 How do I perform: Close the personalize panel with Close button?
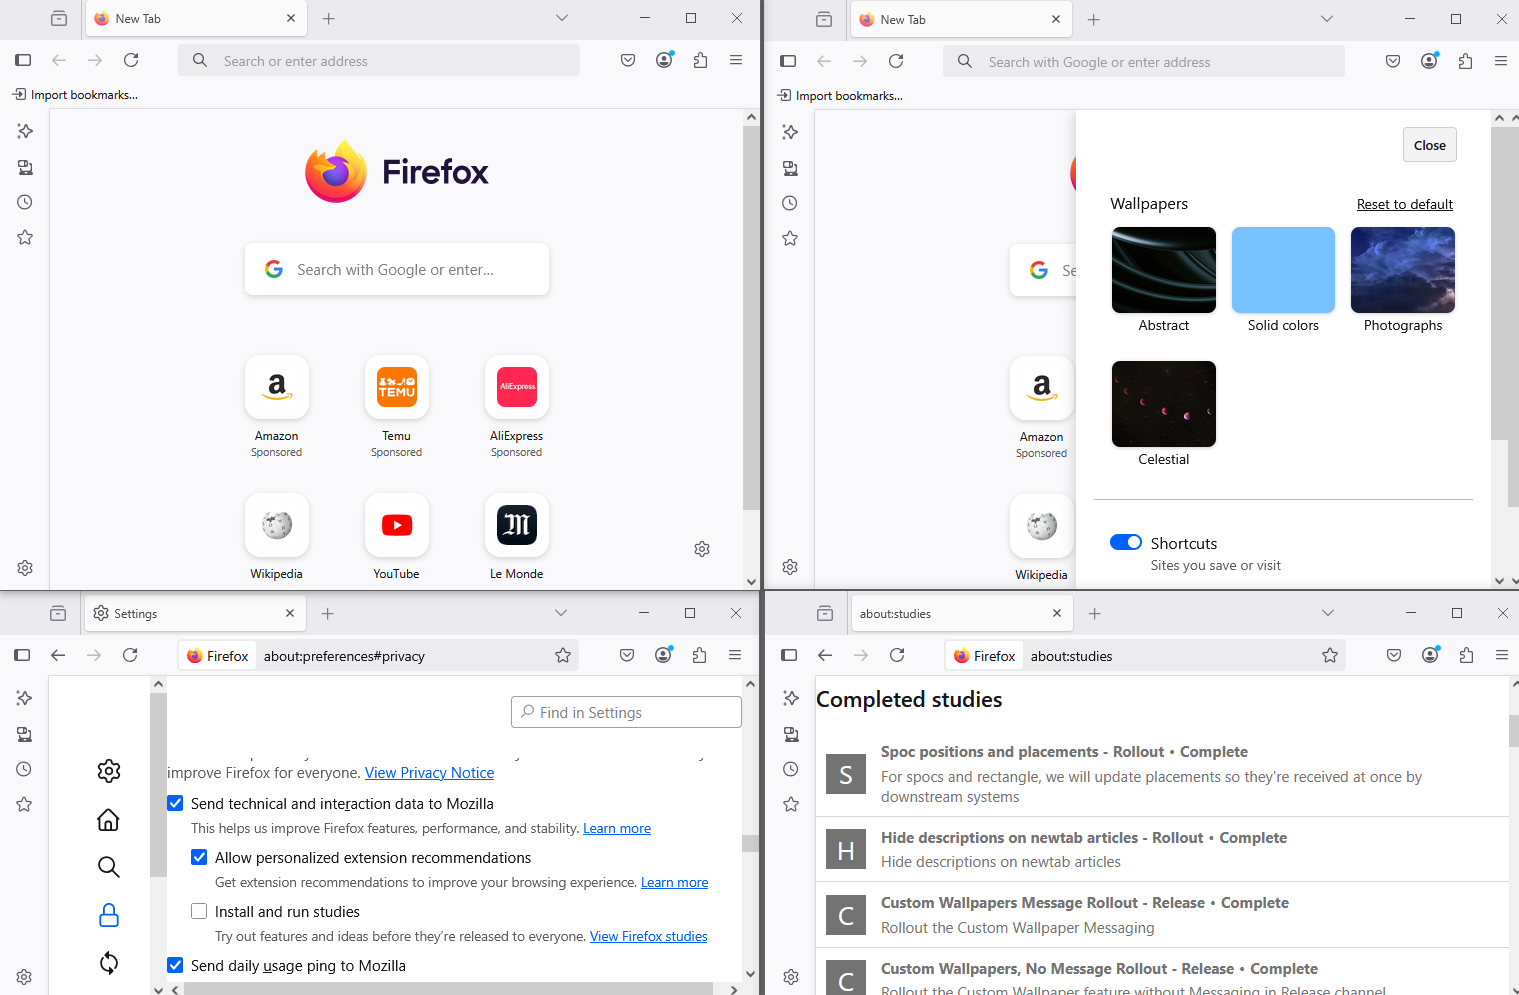click(1430, 145)
